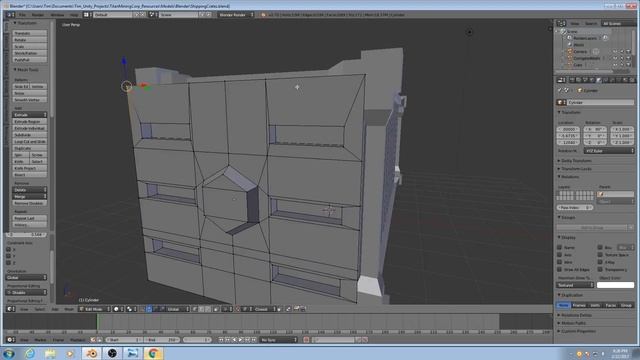Select vertex select mode

(194, 309)
